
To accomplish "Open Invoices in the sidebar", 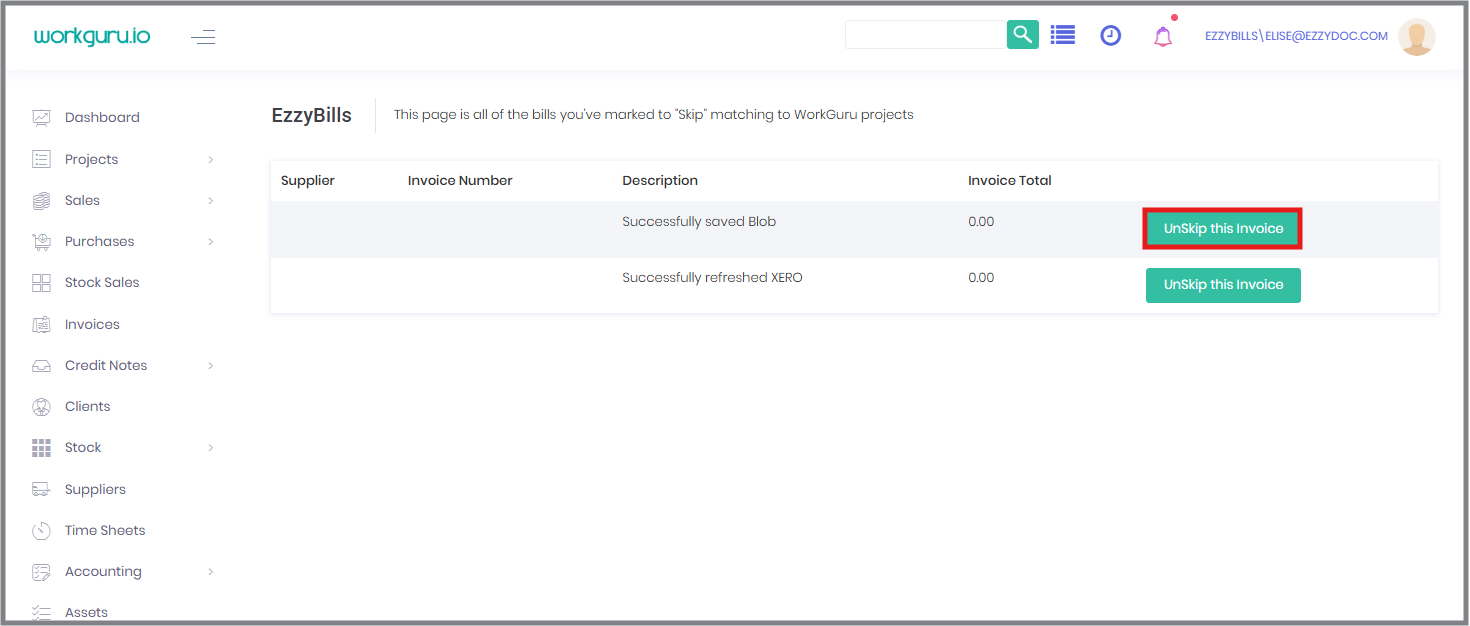I will coord(92,325).
